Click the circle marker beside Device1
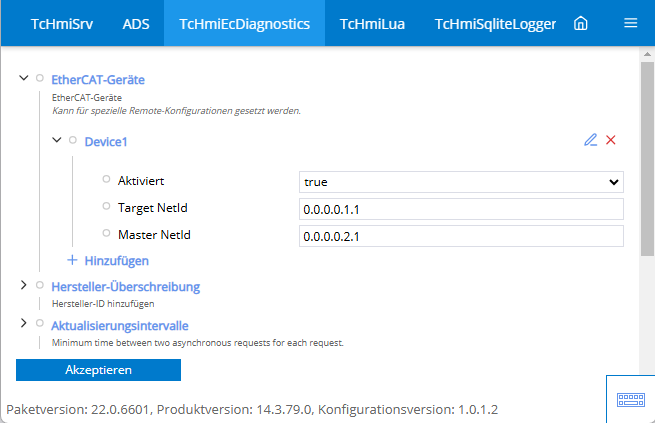This screenshot has width=655, height=423. point(73,141)
